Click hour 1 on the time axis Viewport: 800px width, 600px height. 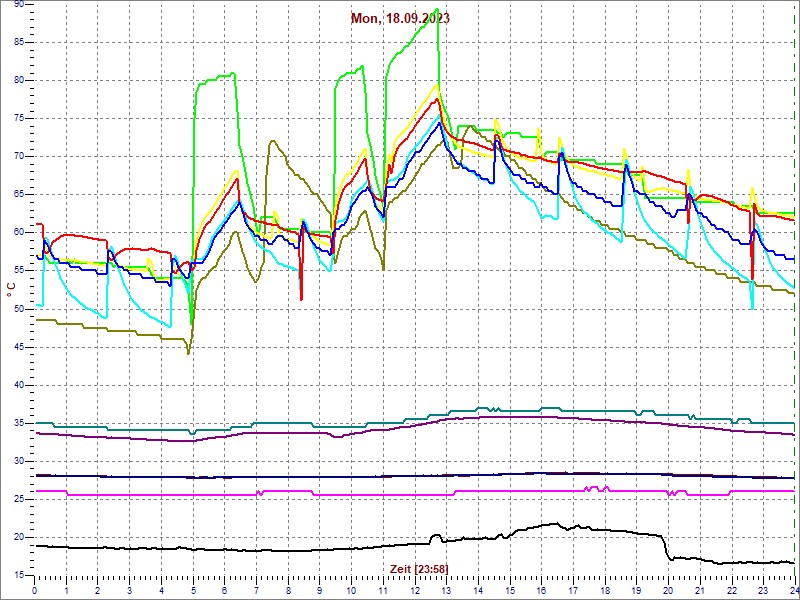click(66, 590)
